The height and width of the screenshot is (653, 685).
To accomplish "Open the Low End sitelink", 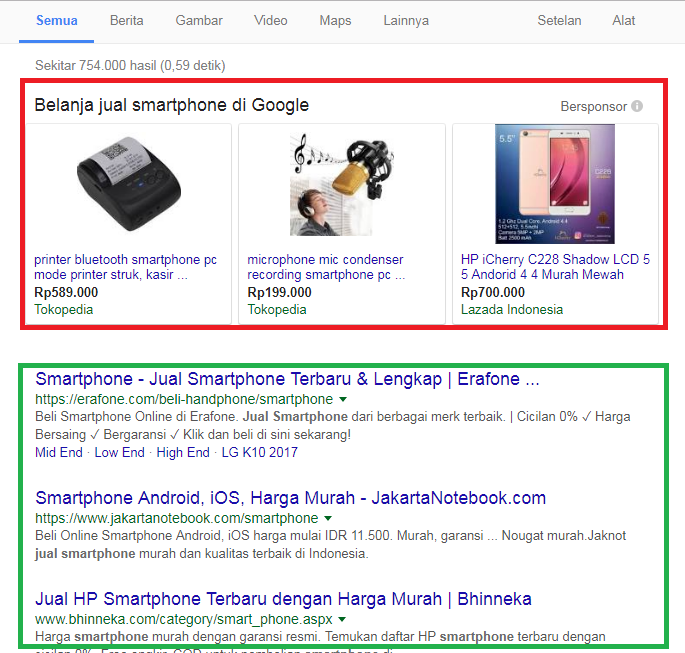I will click(120, 452).
